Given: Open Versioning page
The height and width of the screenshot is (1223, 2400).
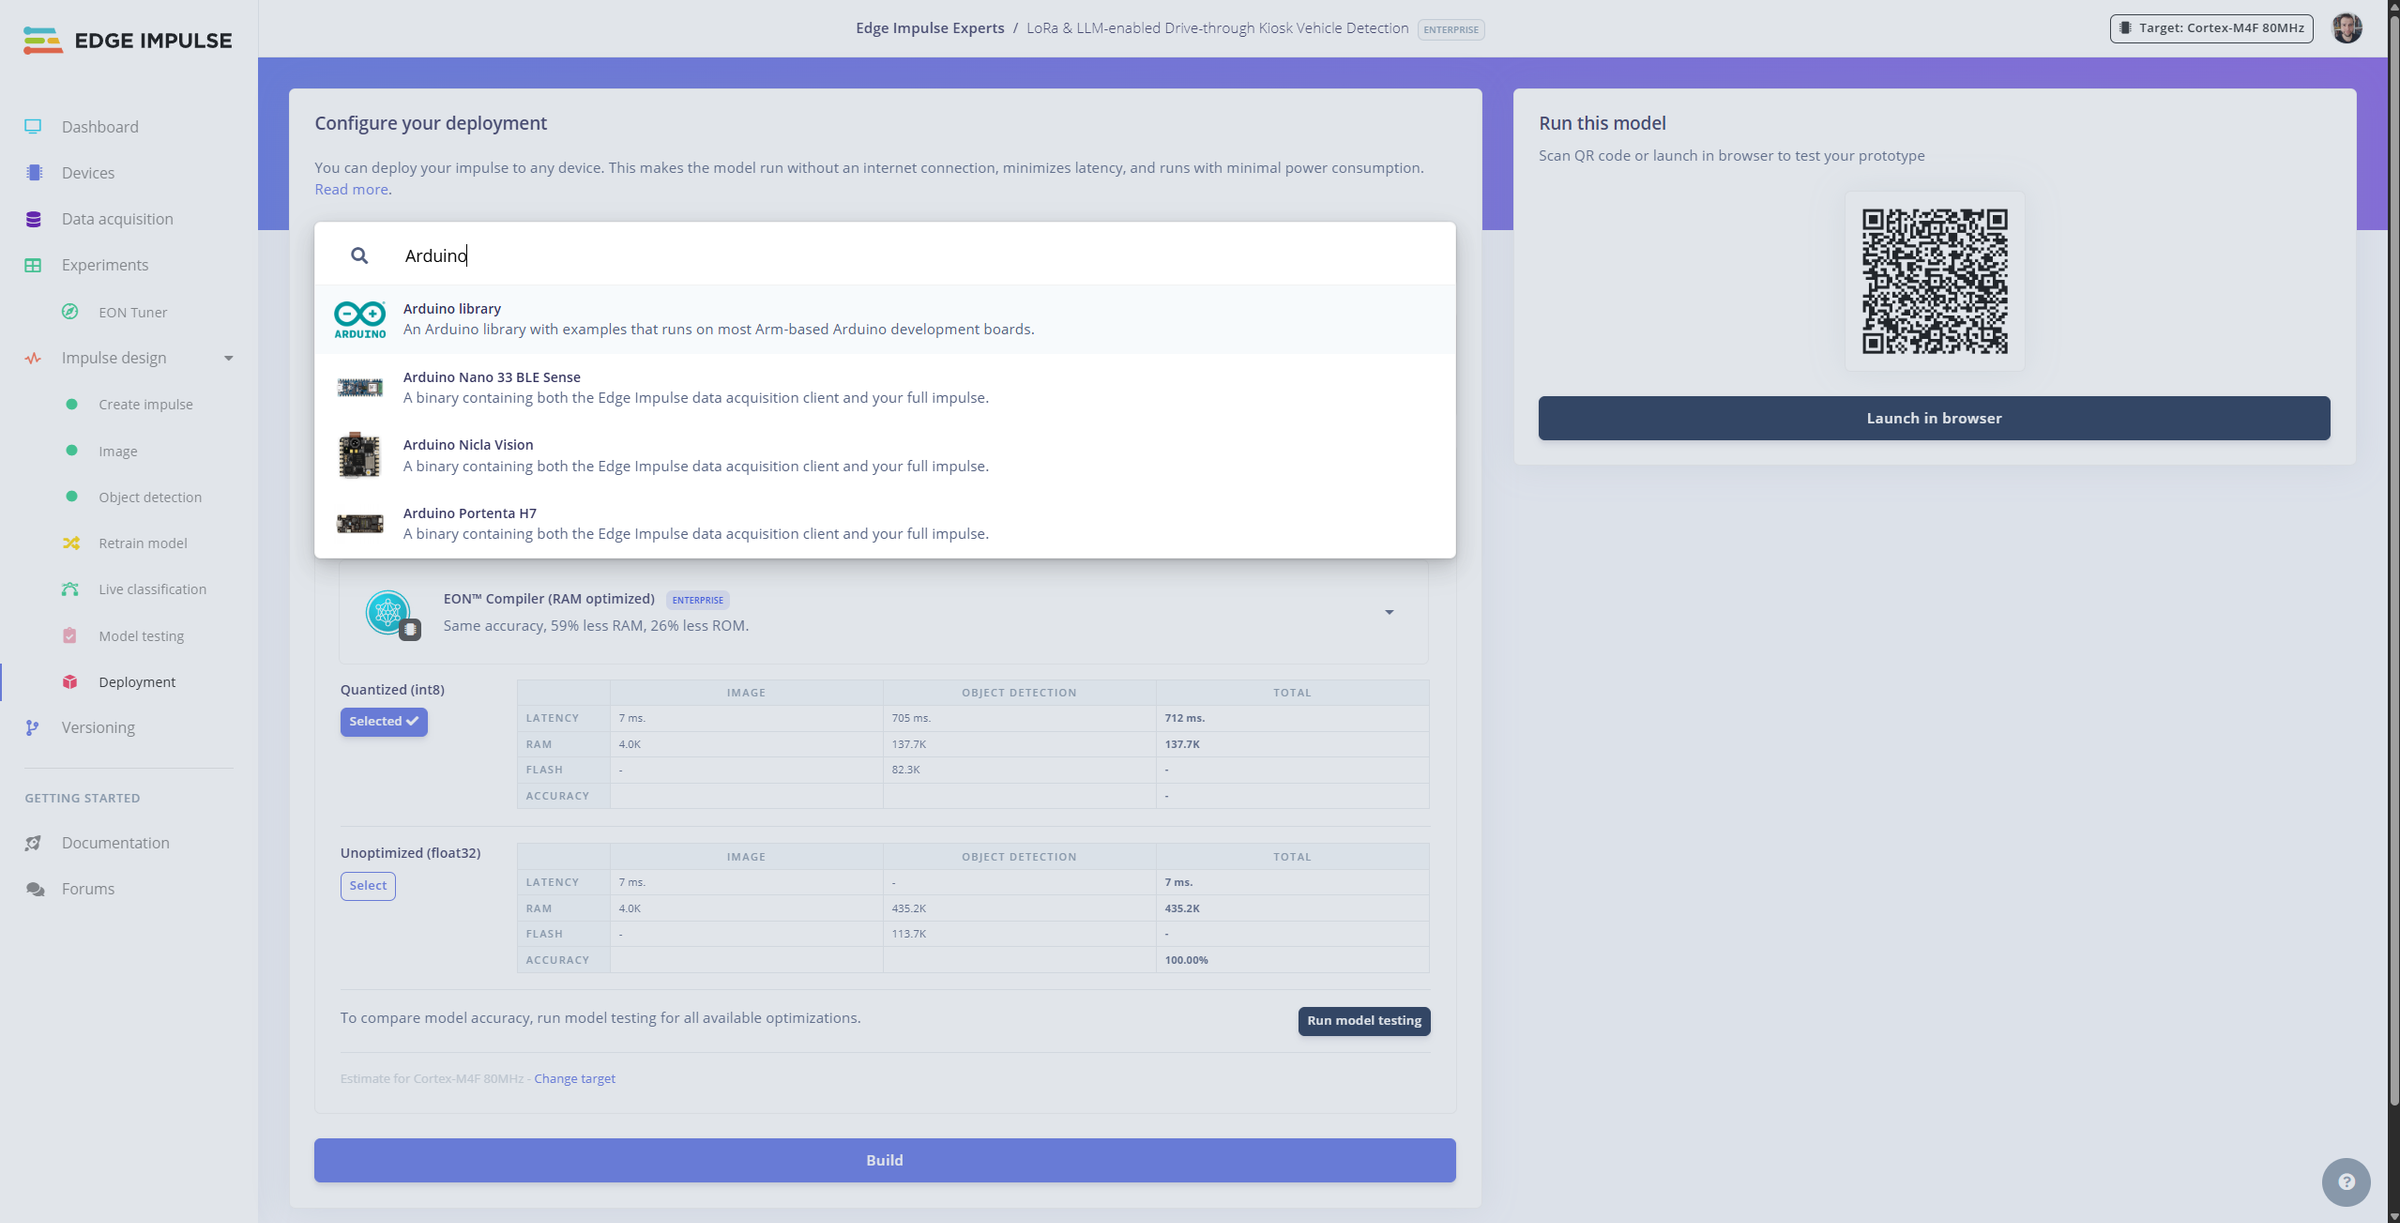Looking at the screenshot, I should click(x=98, y=728).
